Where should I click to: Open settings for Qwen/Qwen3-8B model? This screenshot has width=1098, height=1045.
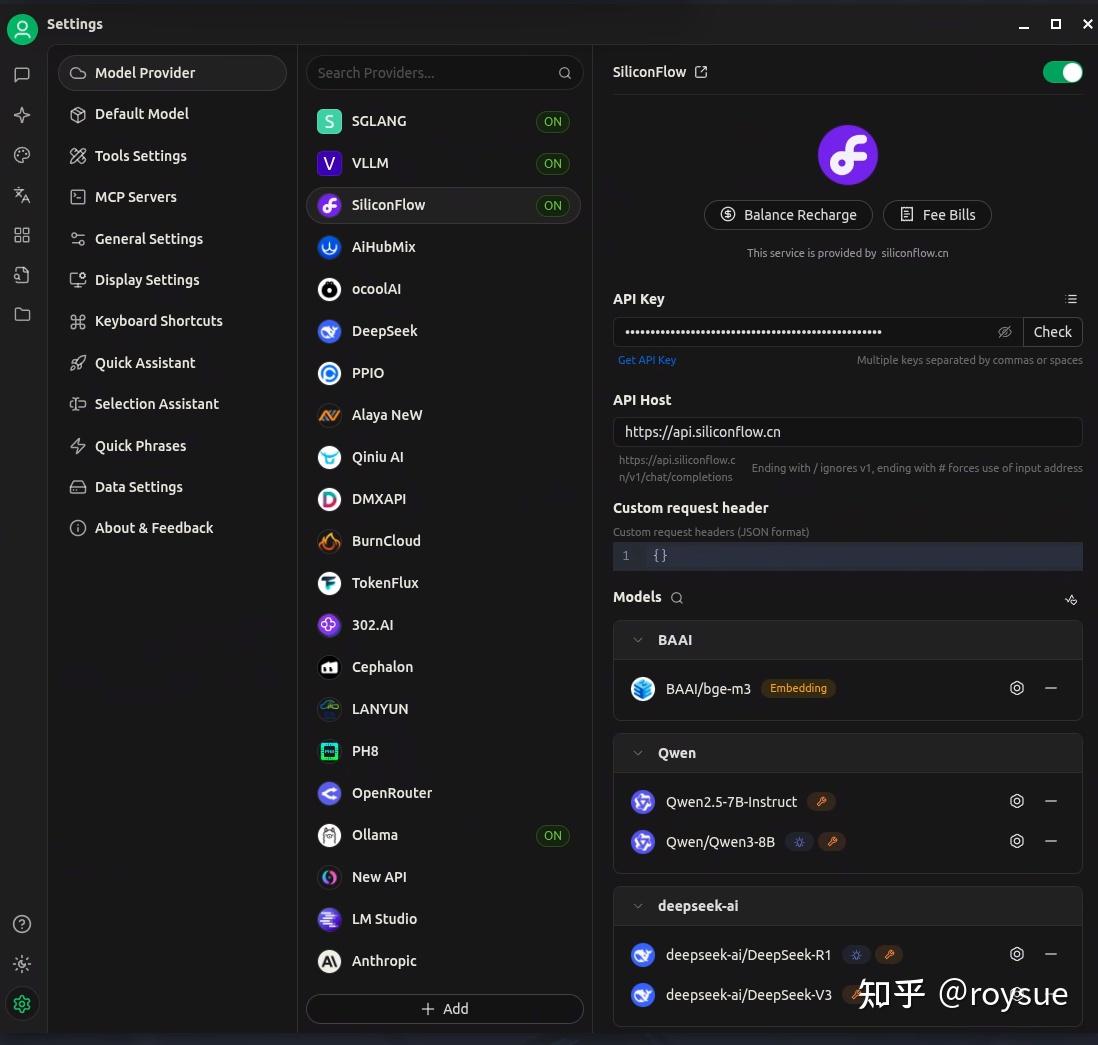(x=1017, y=840)
